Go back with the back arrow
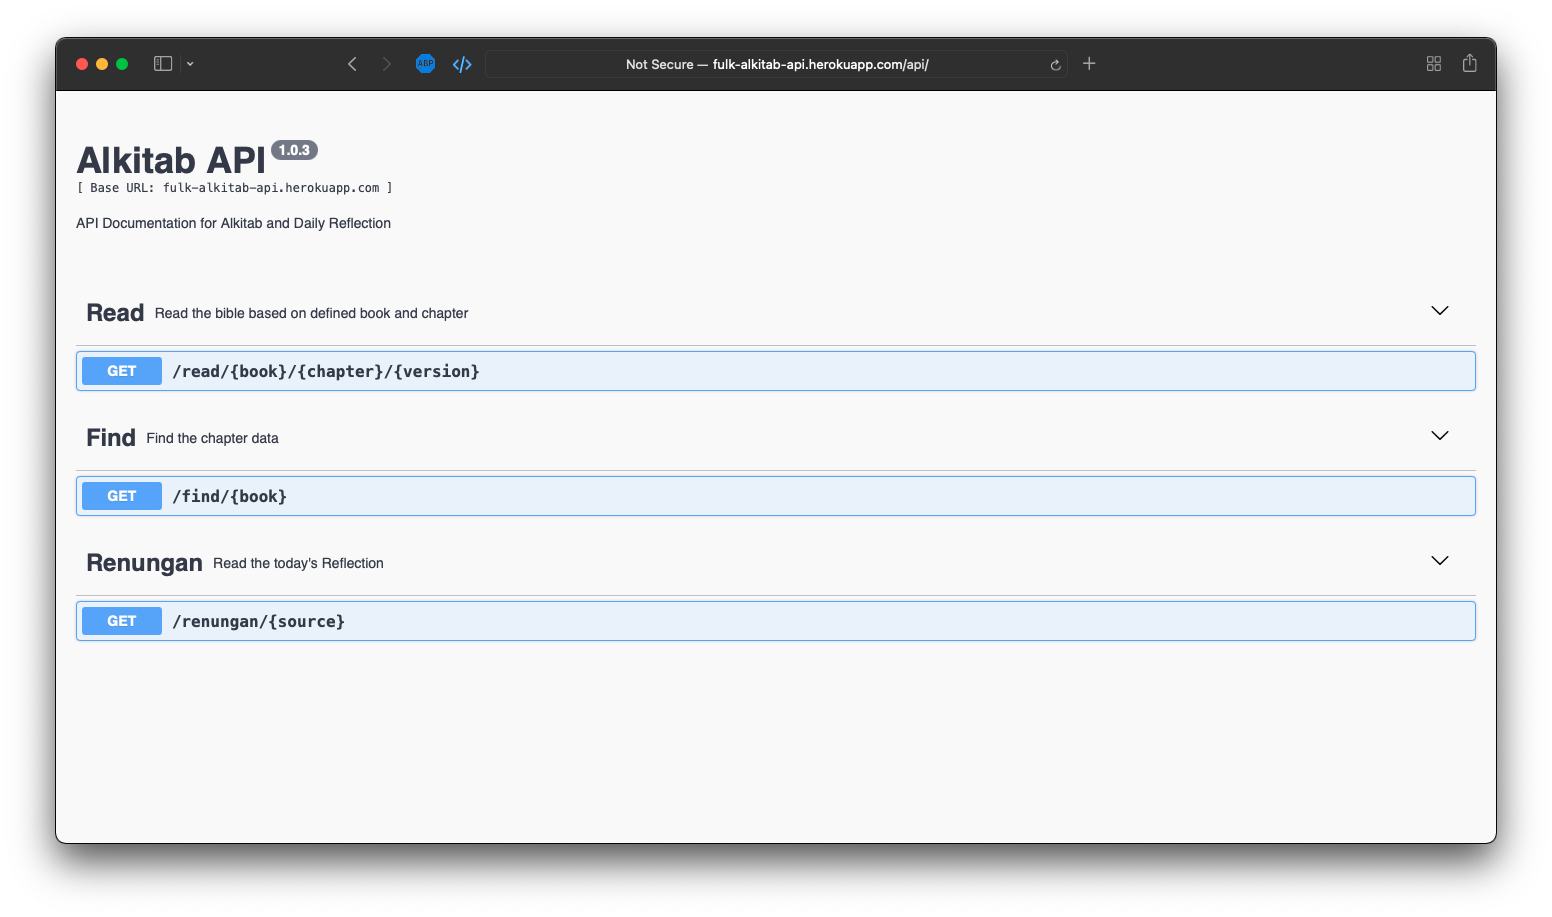The width and height of the screenshot is (1552, 917). point(352,64)
